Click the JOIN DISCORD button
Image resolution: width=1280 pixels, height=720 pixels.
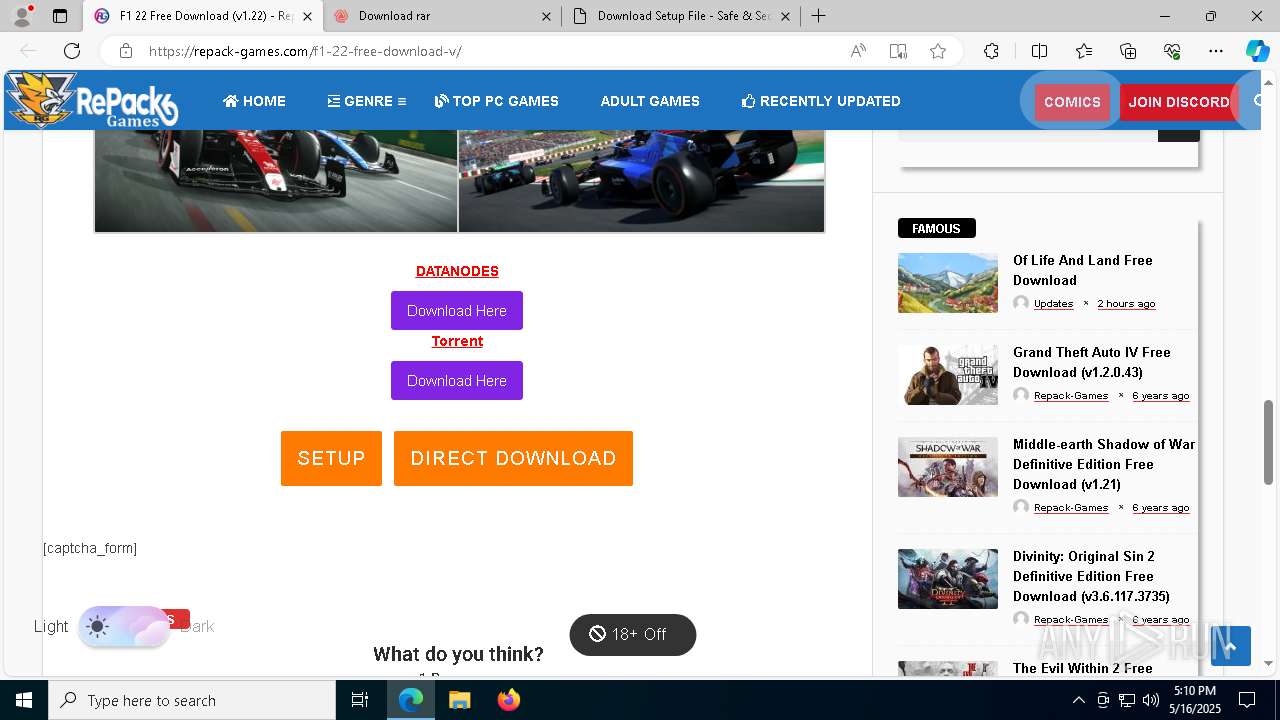point(1179,102)
